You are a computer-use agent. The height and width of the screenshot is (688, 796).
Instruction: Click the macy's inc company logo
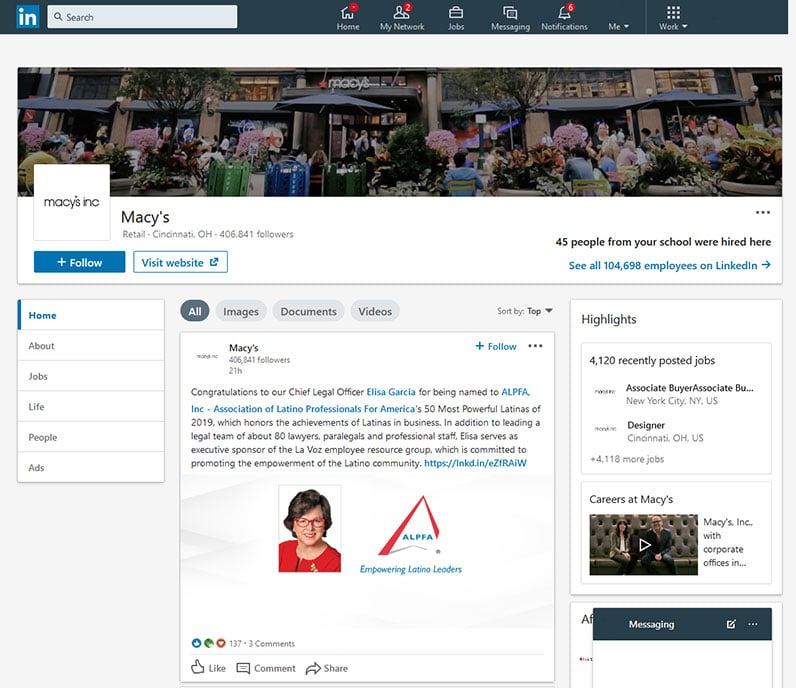point(72,202)
